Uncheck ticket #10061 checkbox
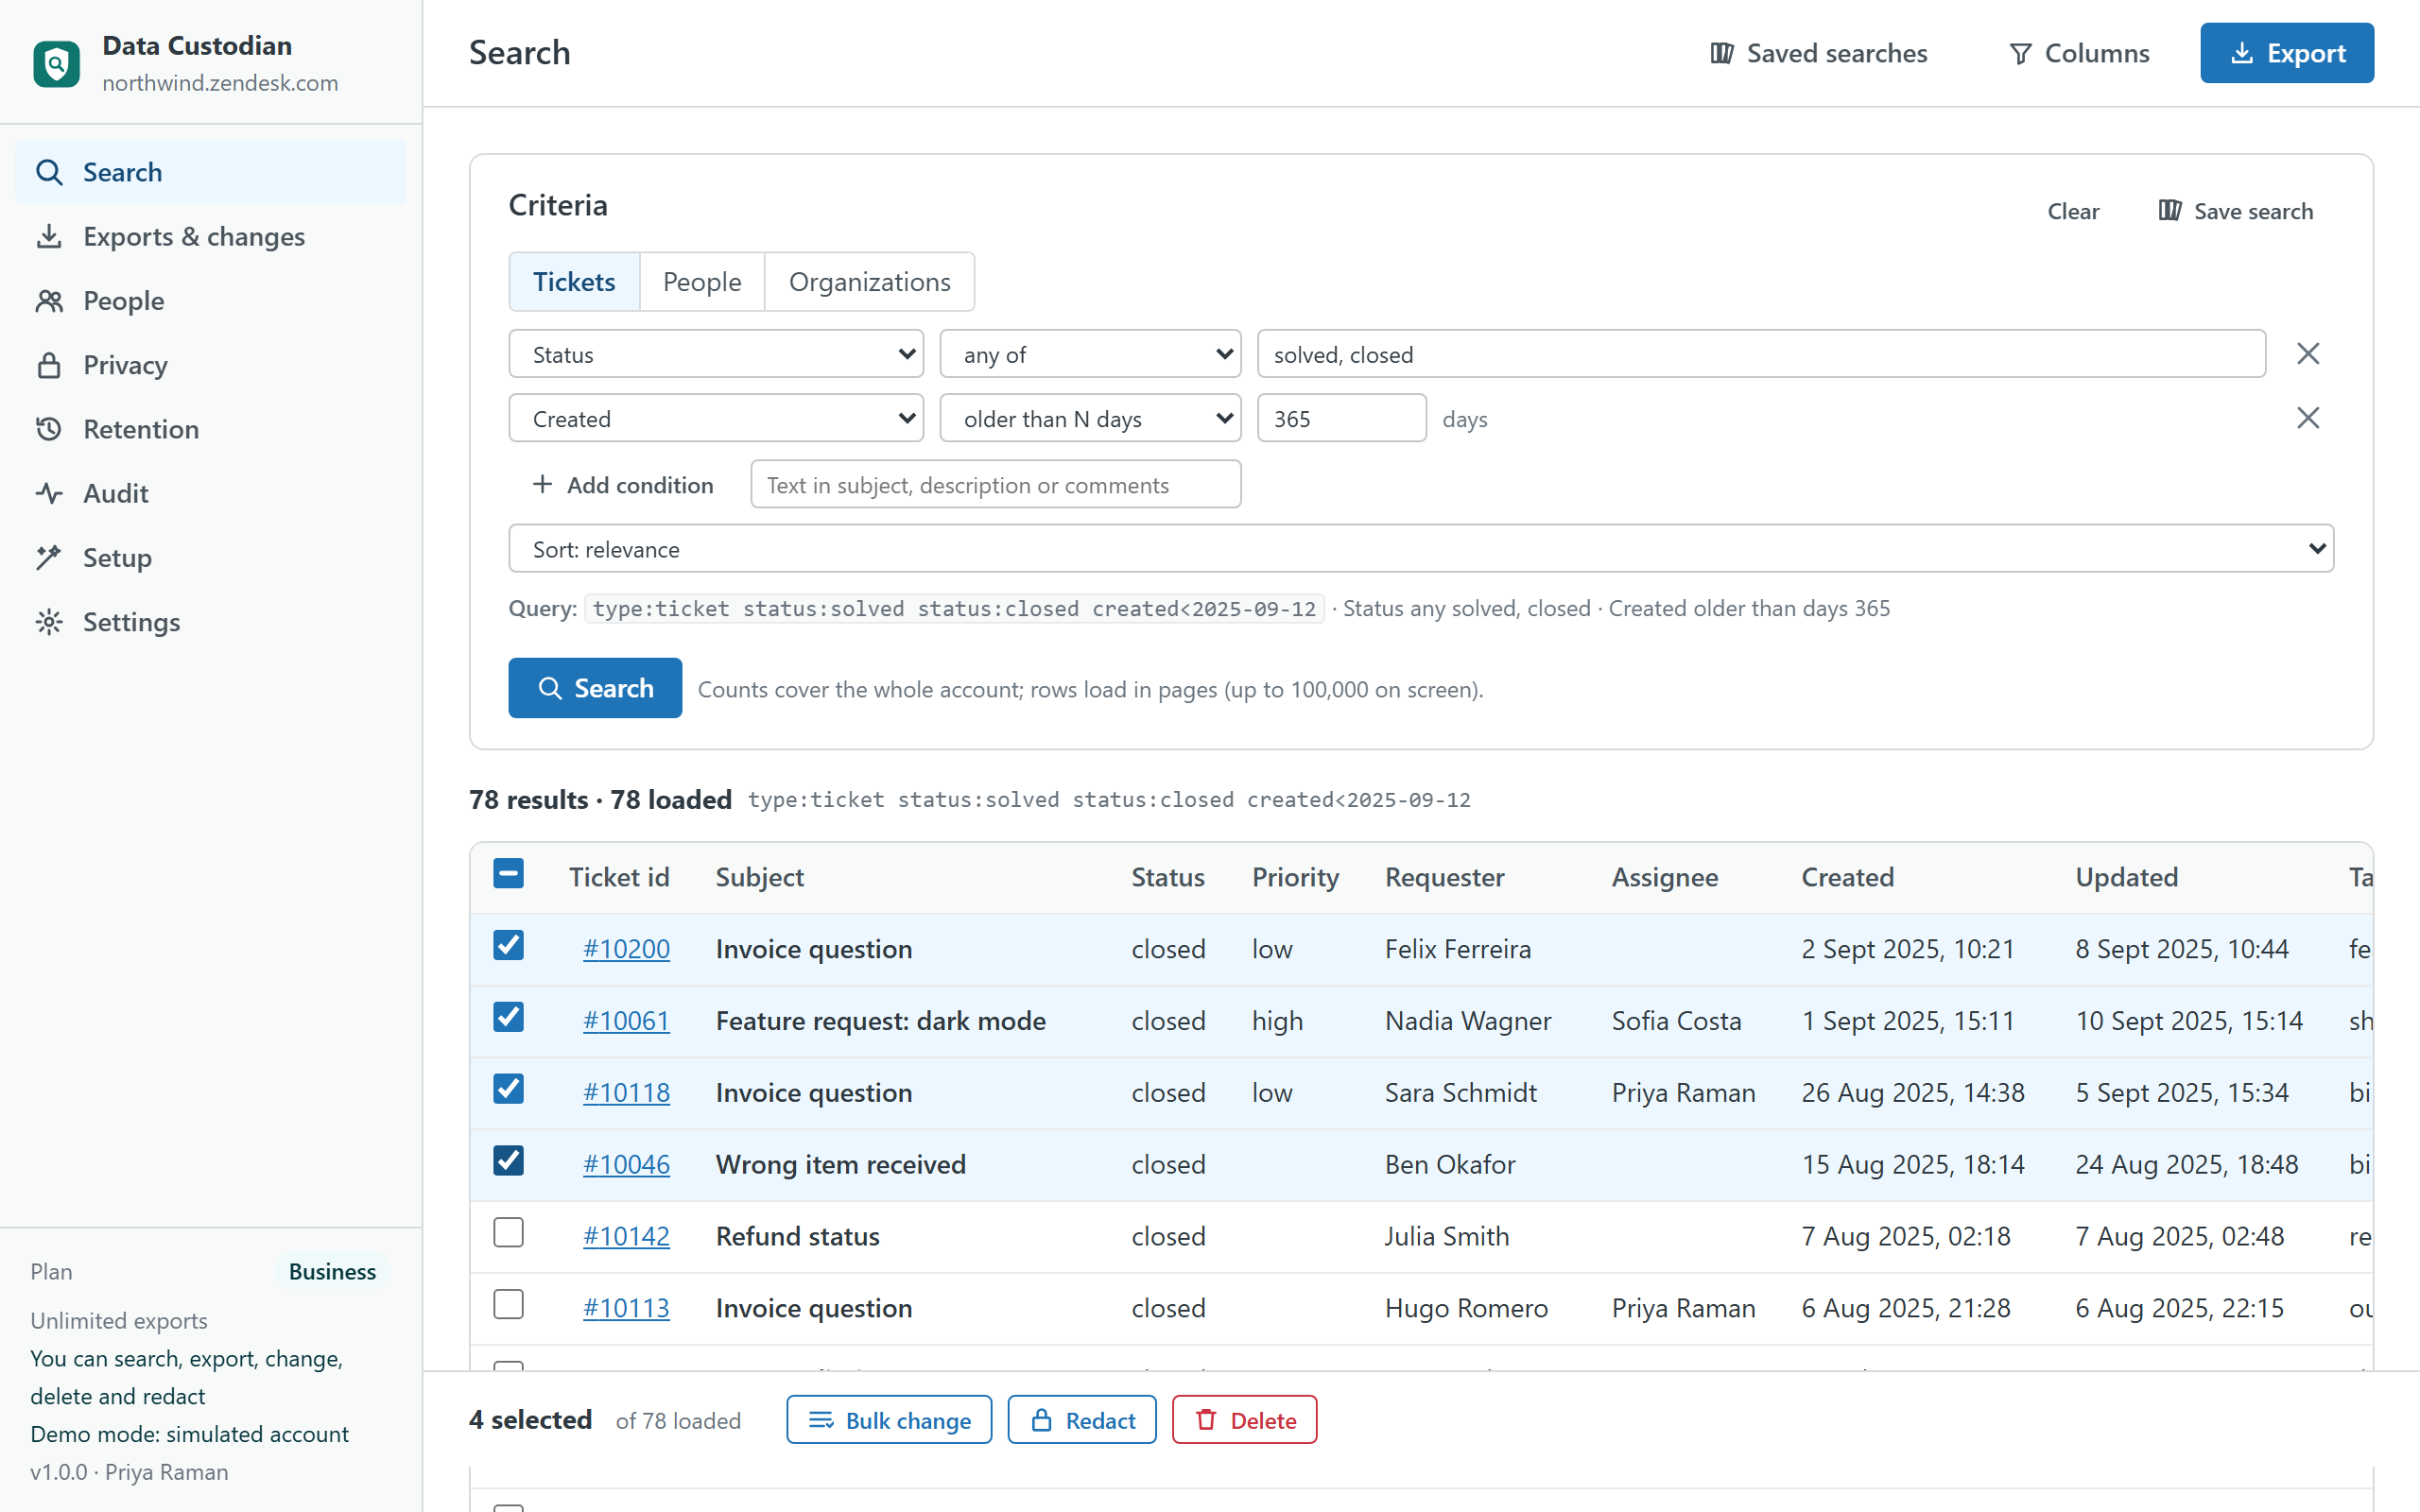The width and height of the screenshot is (2420, 1512). pos(508,1017)
